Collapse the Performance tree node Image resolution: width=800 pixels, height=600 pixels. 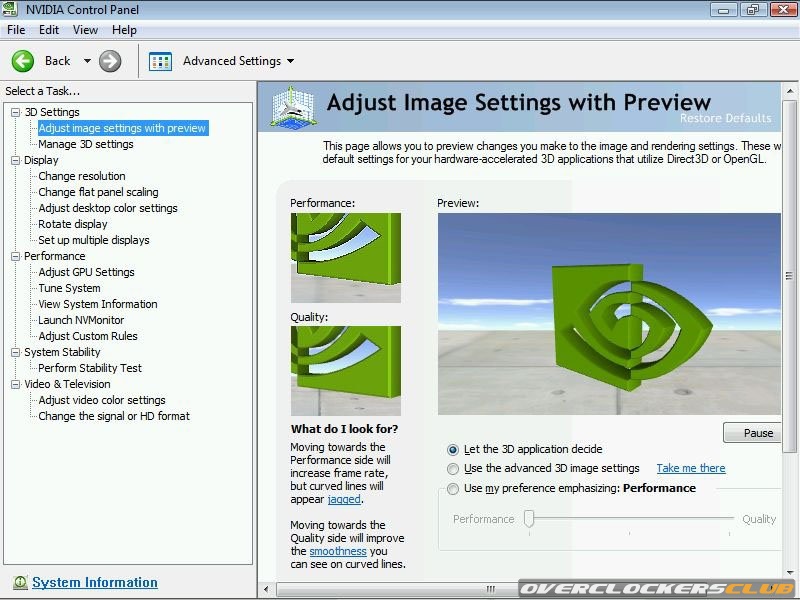[x=15, y=256]
